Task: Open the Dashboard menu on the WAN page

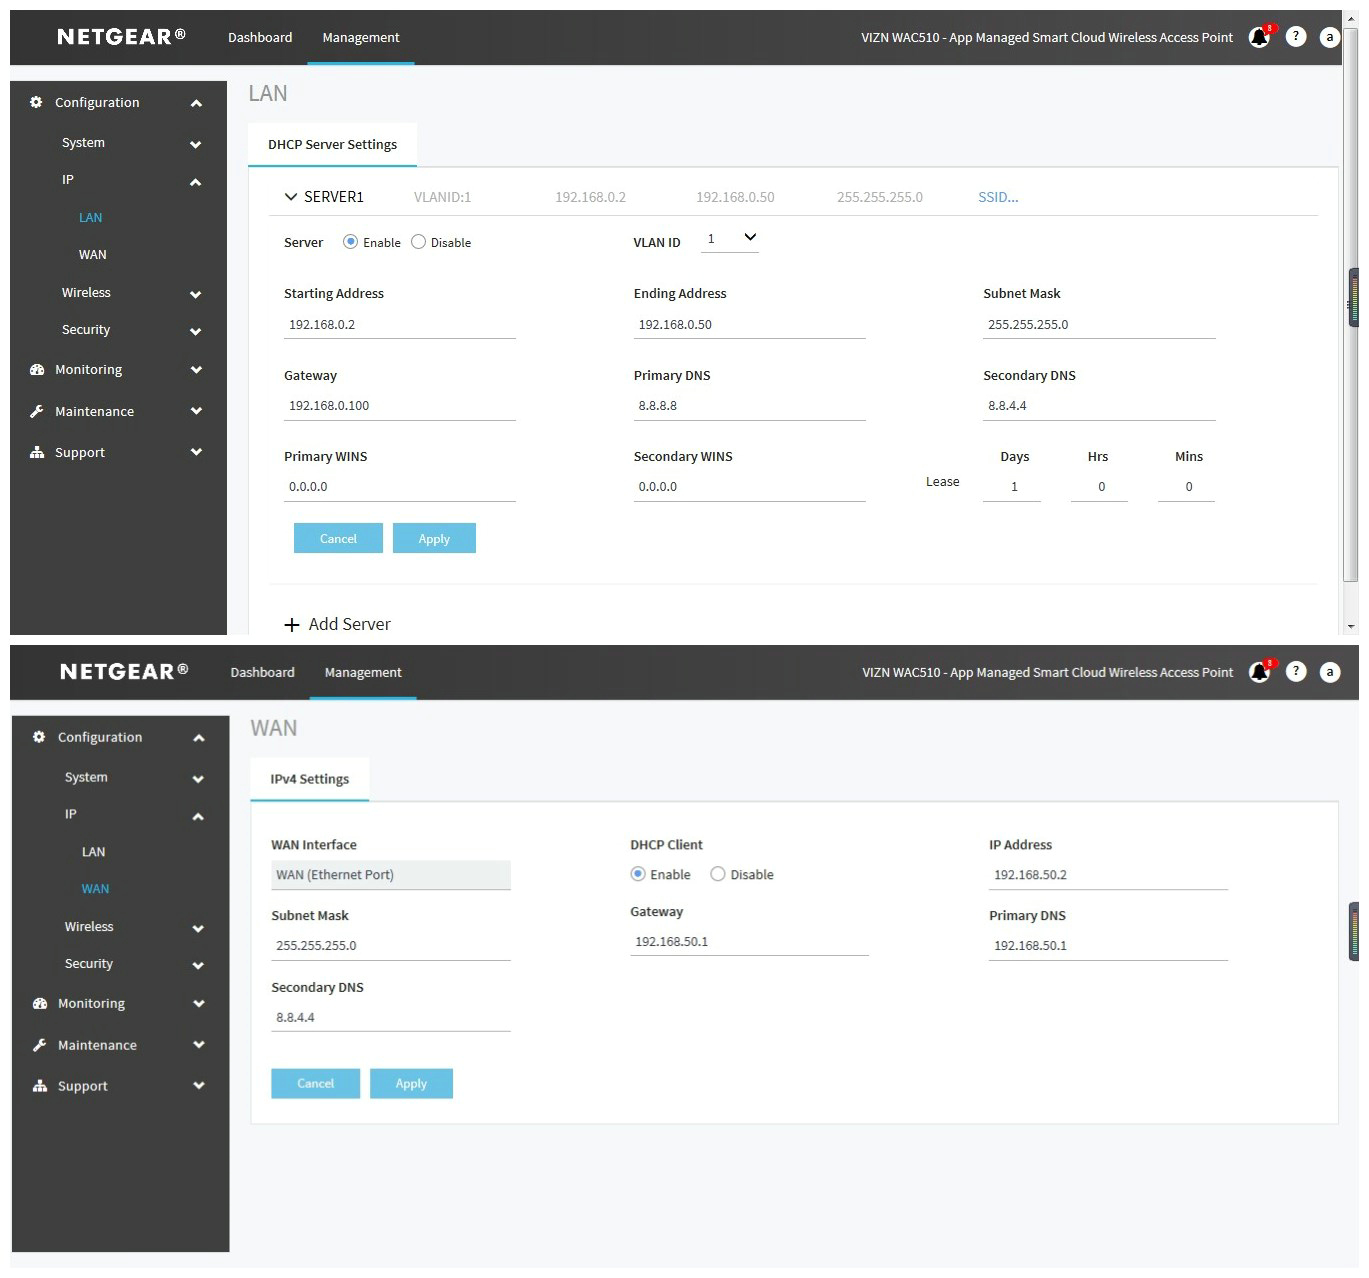Action: 262,672
